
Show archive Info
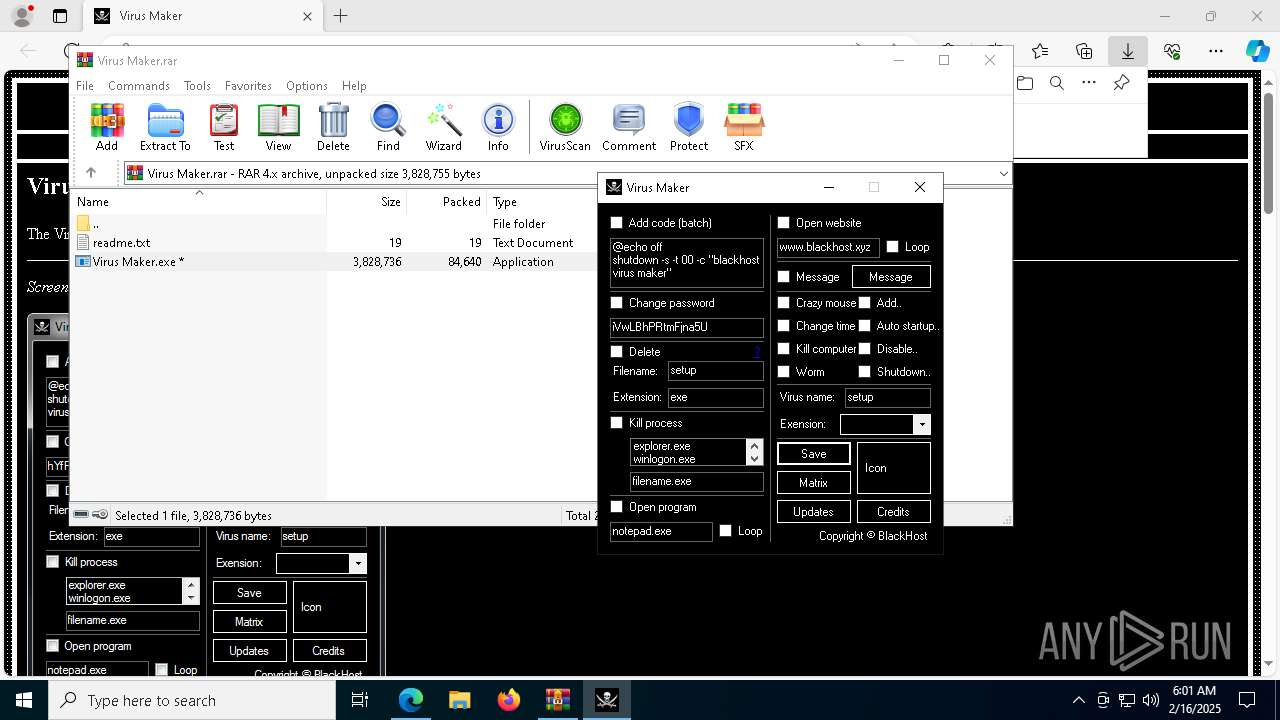point(498,127)
